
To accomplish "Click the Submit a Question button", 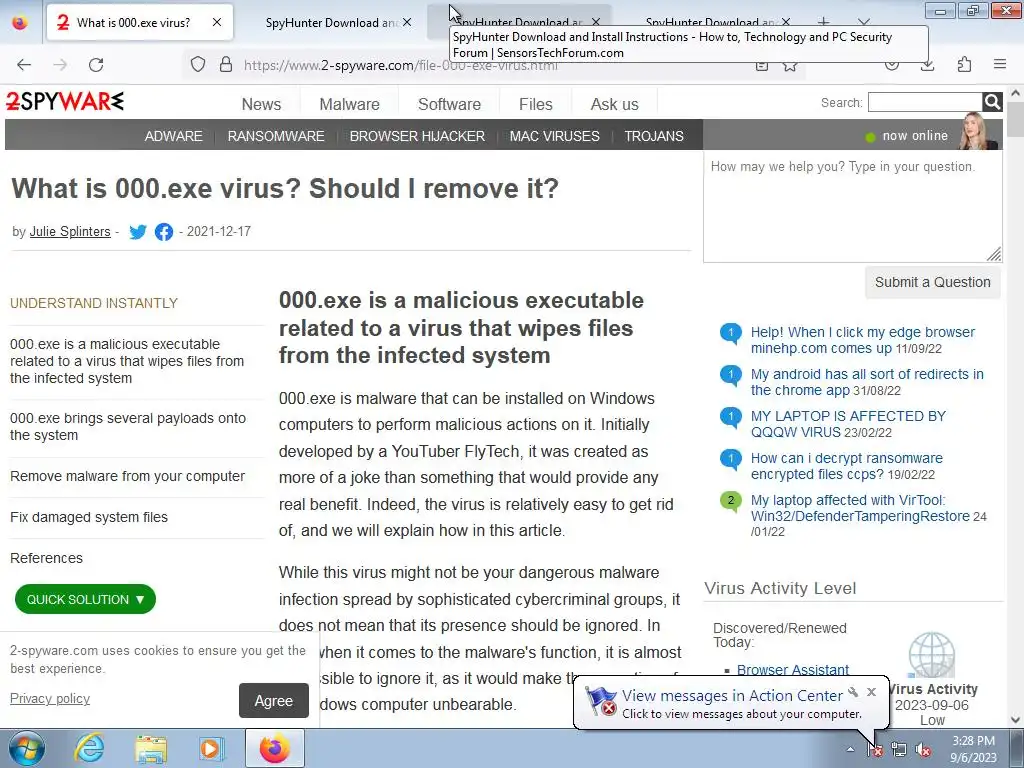I will click(x=933, y=282).
